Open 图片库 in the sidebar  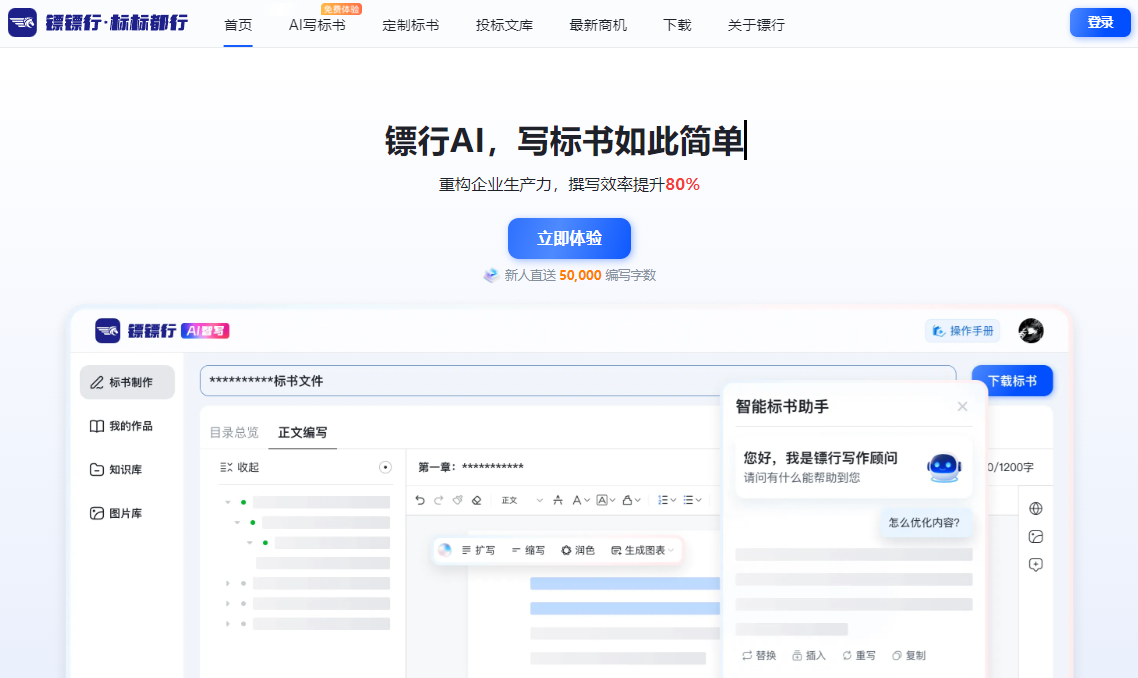pyautogui.click(x=127, y=512)
